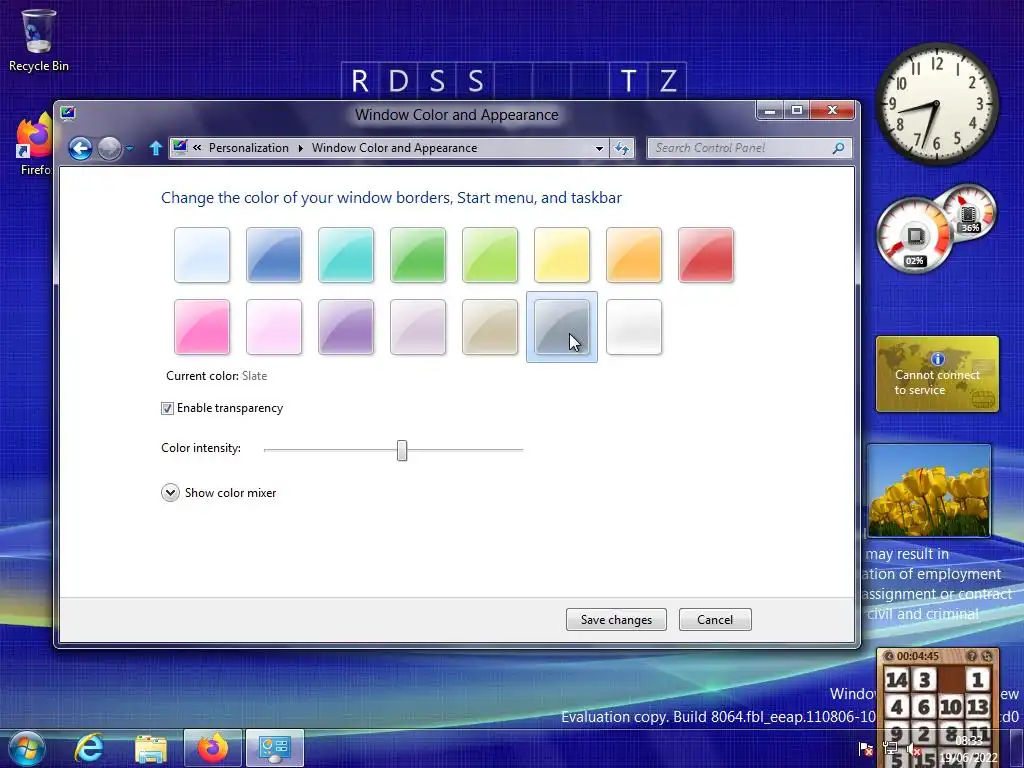This screenshot has width=1024, height=768.
Task: Click the Up one level arrow
Action: pos(155,148)
